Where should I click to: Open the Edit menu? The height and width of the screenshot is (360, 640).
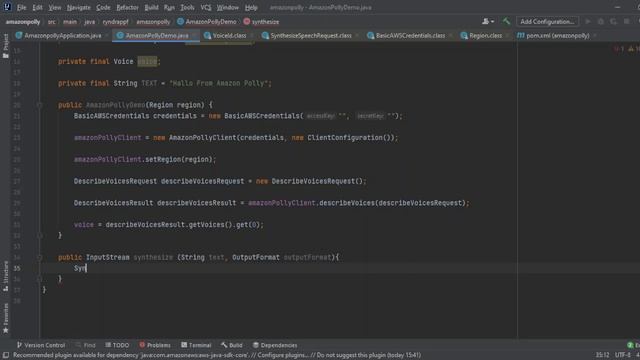37,7
